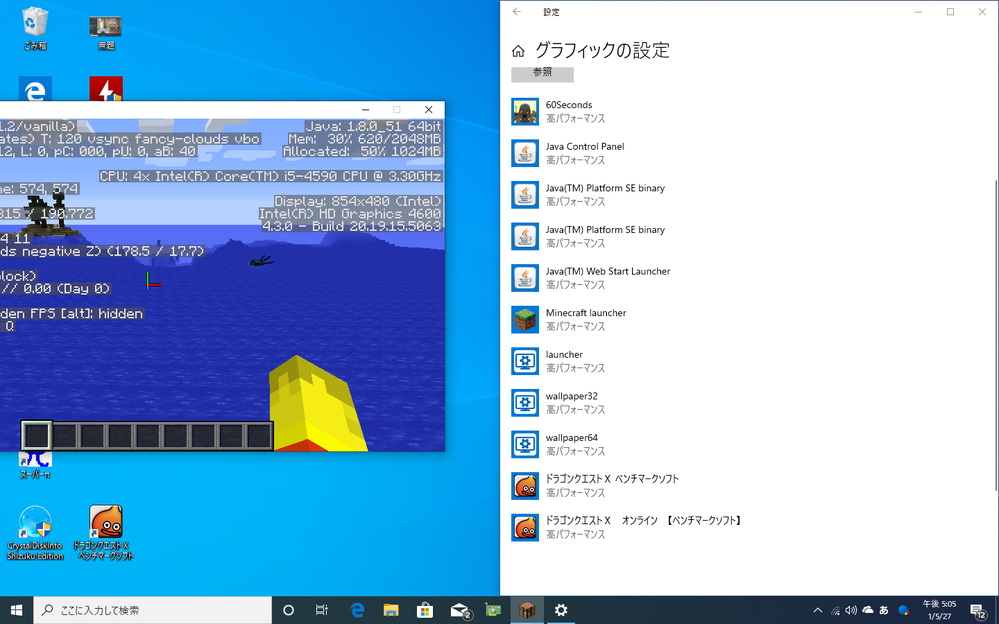999x624 pixels.
Task: Click the launcher app icon in list
Action: pos(525,361)
